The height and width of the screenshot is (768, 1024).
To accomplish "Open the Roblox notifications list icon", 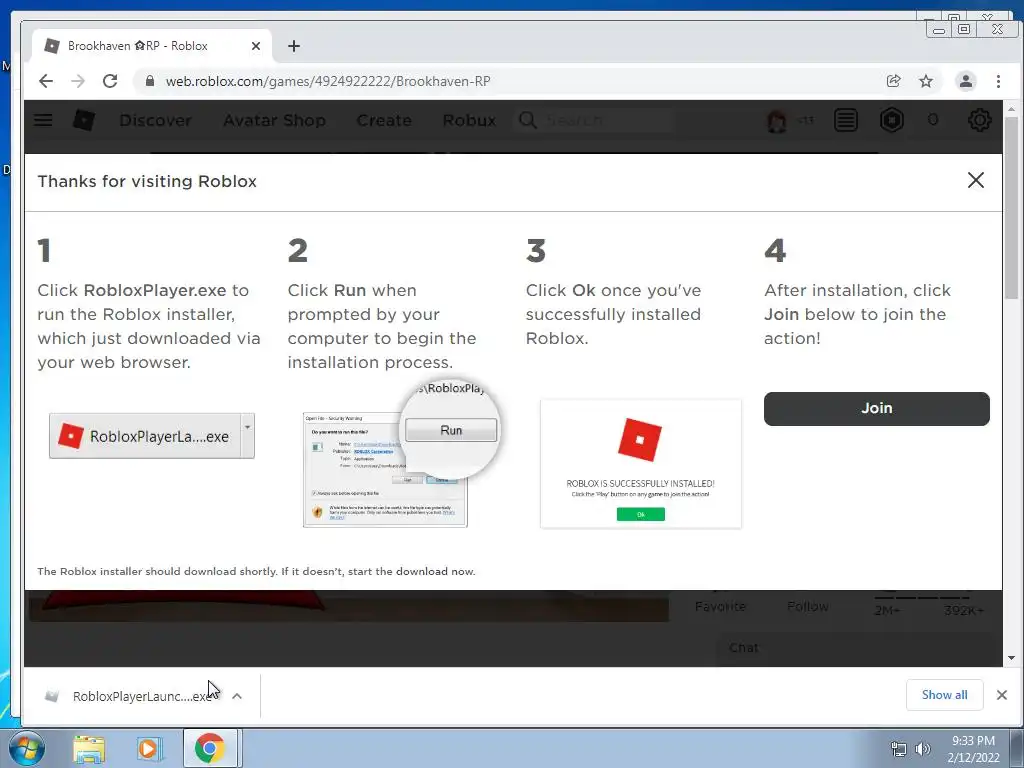I will pyautogui.click(x=846, y=120).
